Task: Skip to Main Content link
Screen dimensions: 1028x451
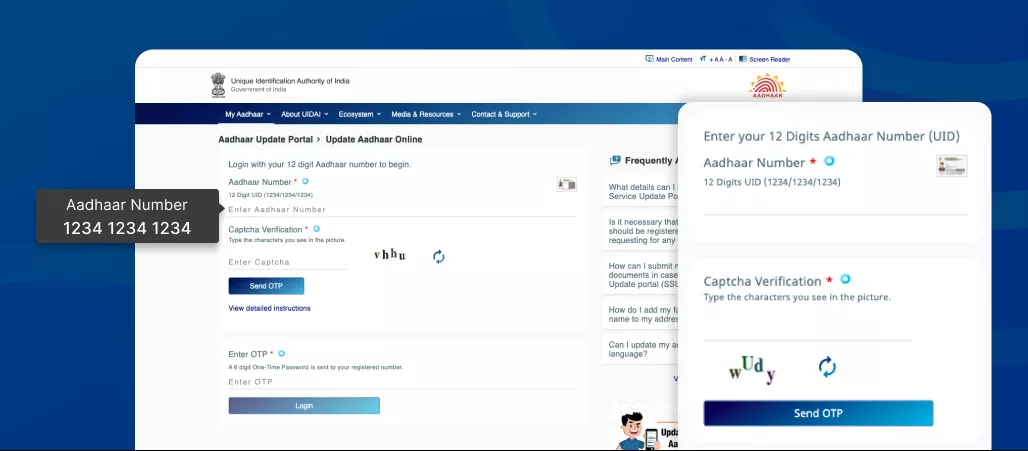Action: [x=669, y=59]
